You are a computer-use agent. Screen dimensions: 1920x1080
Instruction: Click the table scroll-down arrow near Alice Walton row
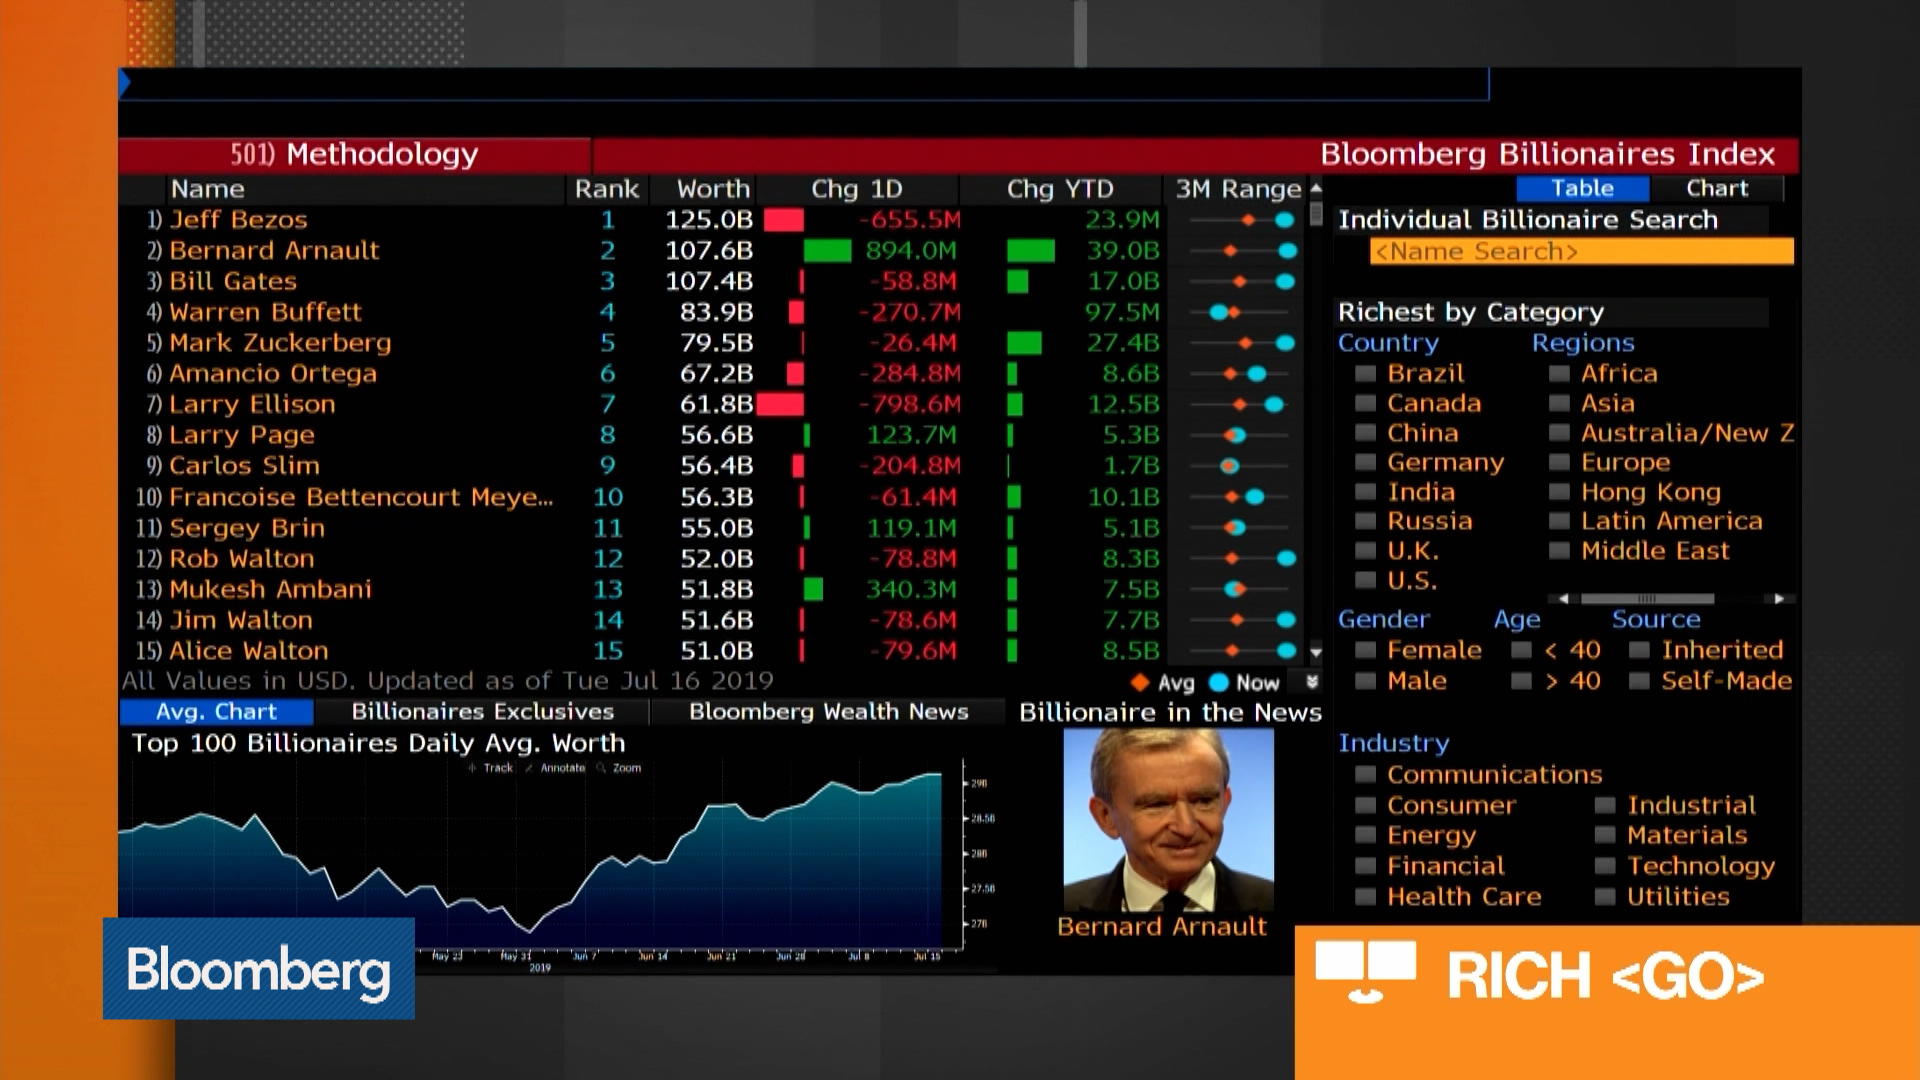click(x=1316, y=652)
